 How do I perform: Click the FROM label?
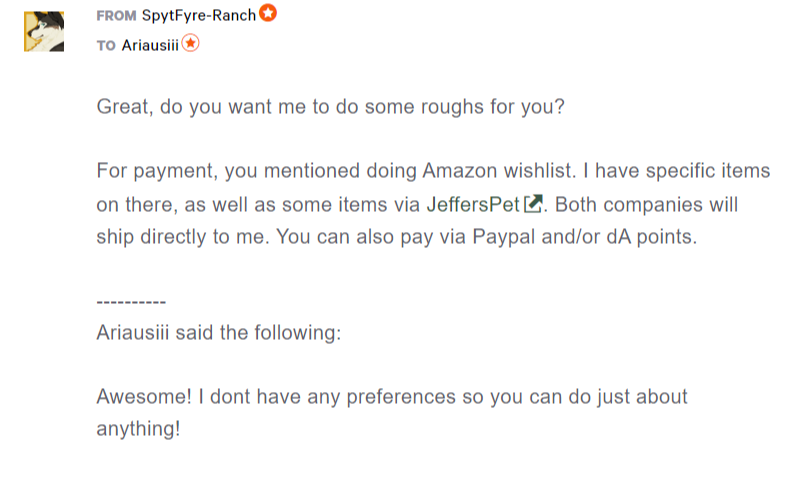pos(116,16)
